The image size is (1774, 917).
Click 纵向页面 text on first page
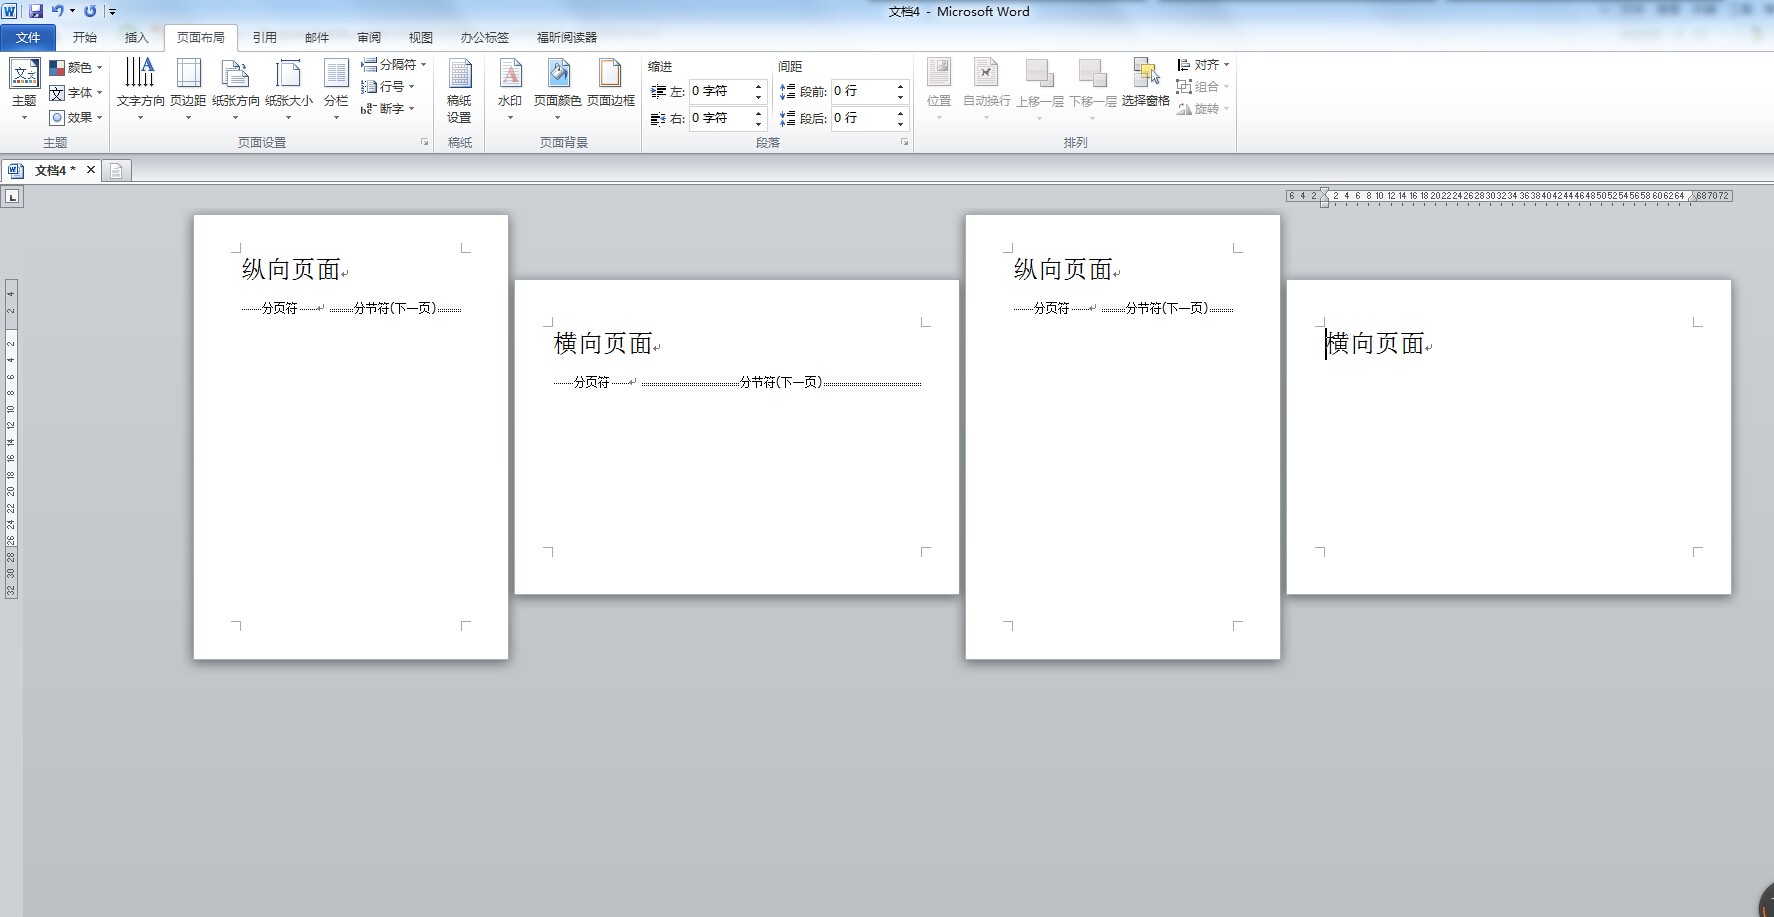(x=291, y=269)
